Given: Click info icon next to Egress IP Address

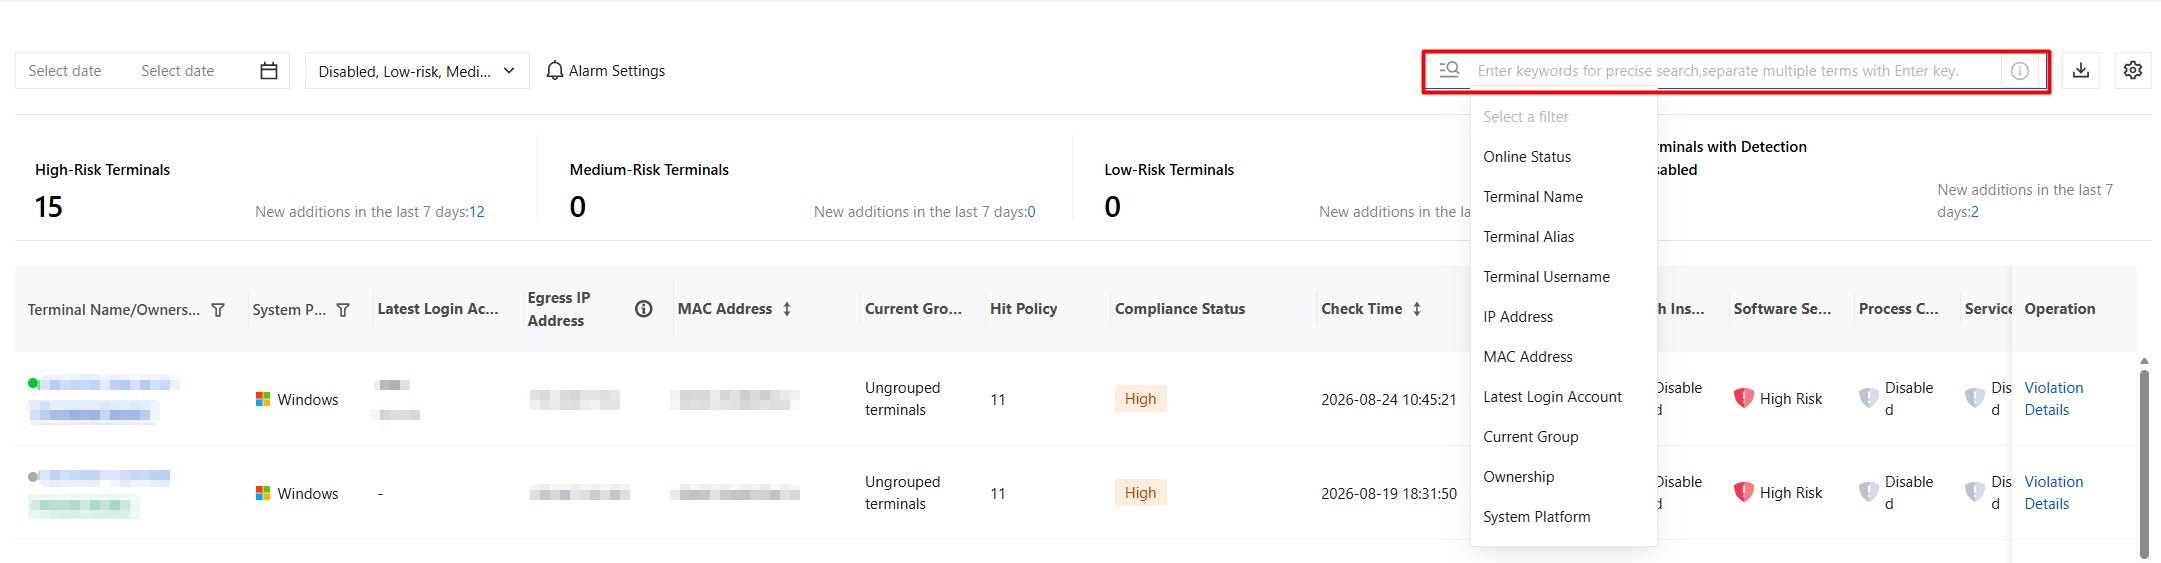Looking at the screenshot, I should point(644,309).
